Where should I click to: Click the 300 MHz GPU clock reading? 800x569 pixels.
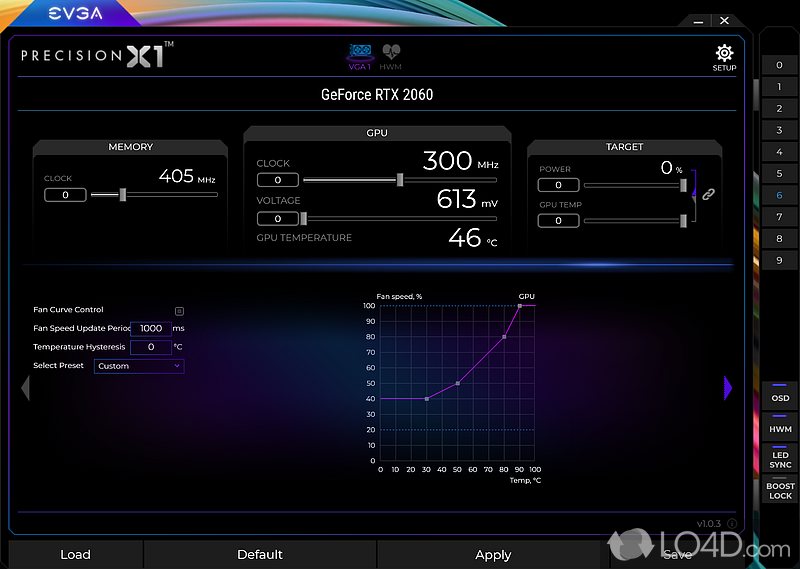[x=460, y=161]
